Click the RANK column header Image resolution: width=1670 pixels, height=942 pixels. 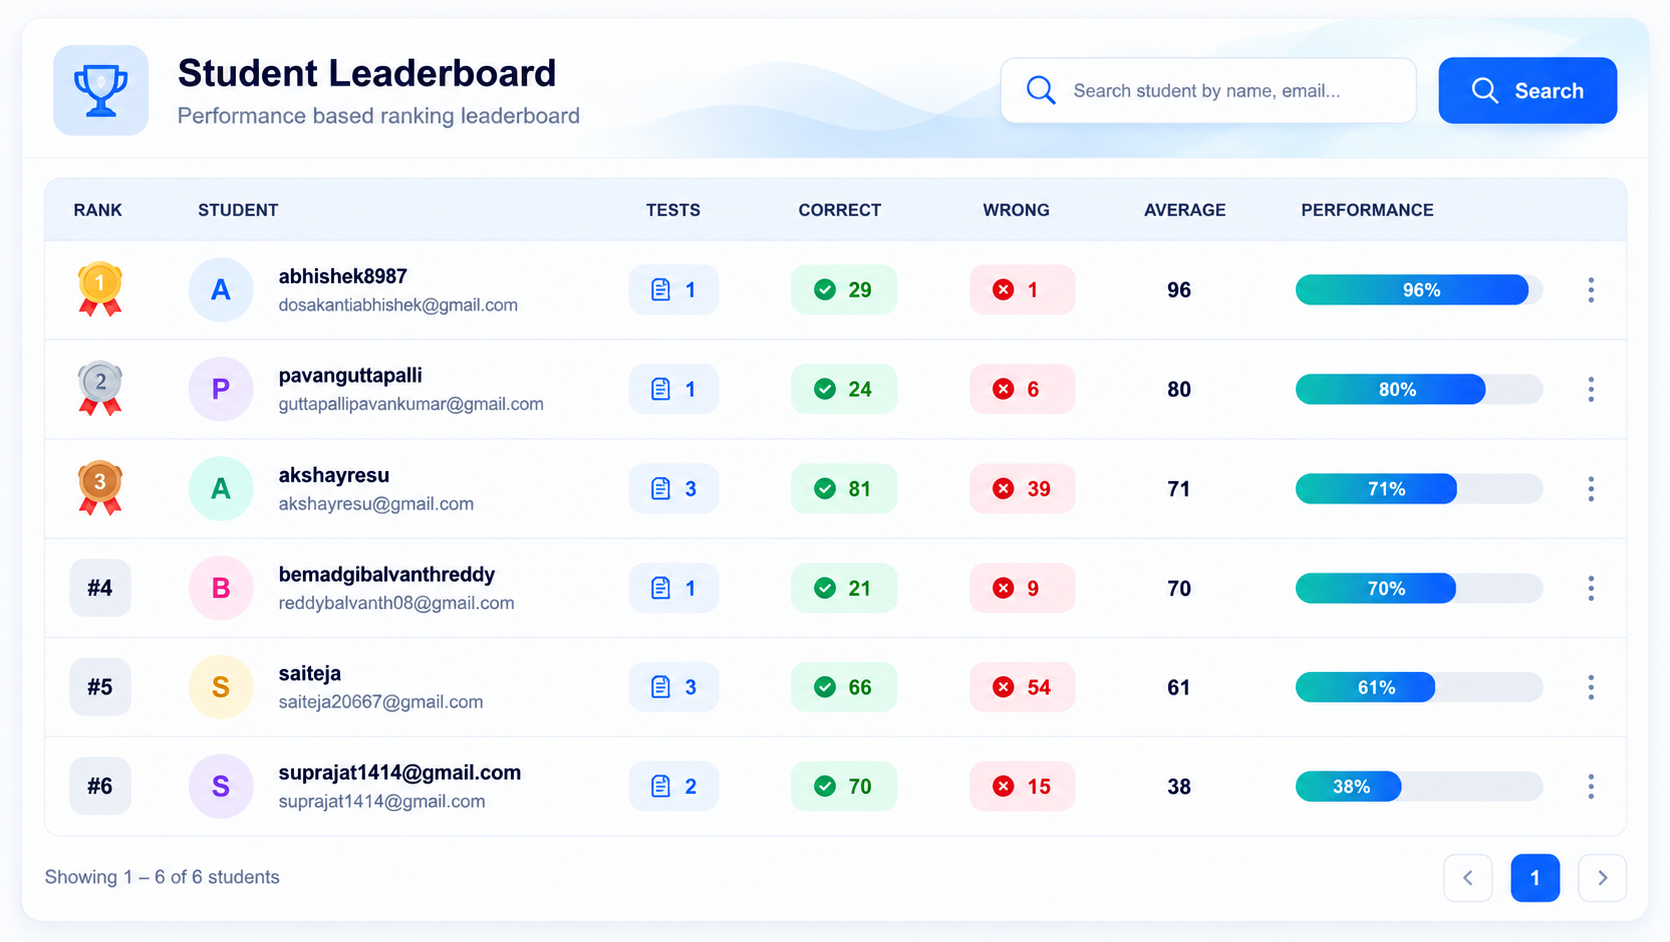click(98, 210)
